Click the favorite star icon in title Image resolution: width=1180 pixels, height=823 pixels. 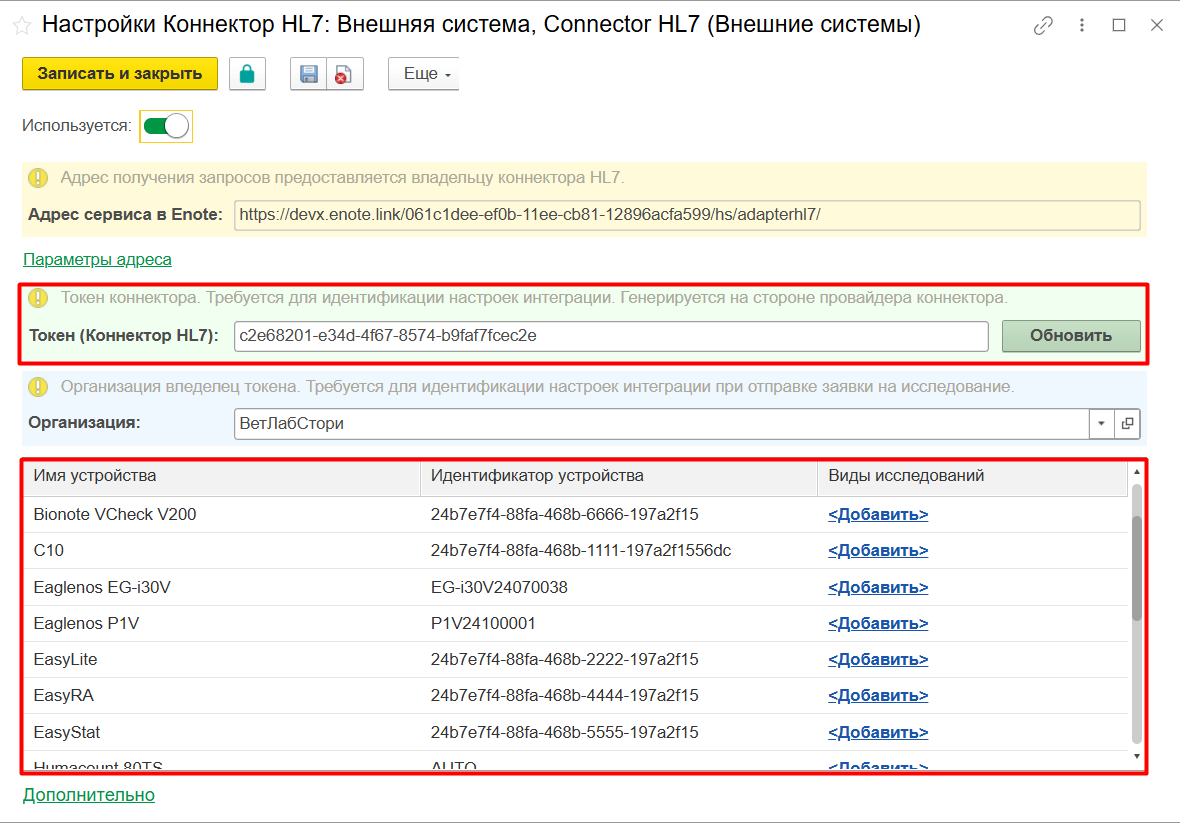[21, 25]
